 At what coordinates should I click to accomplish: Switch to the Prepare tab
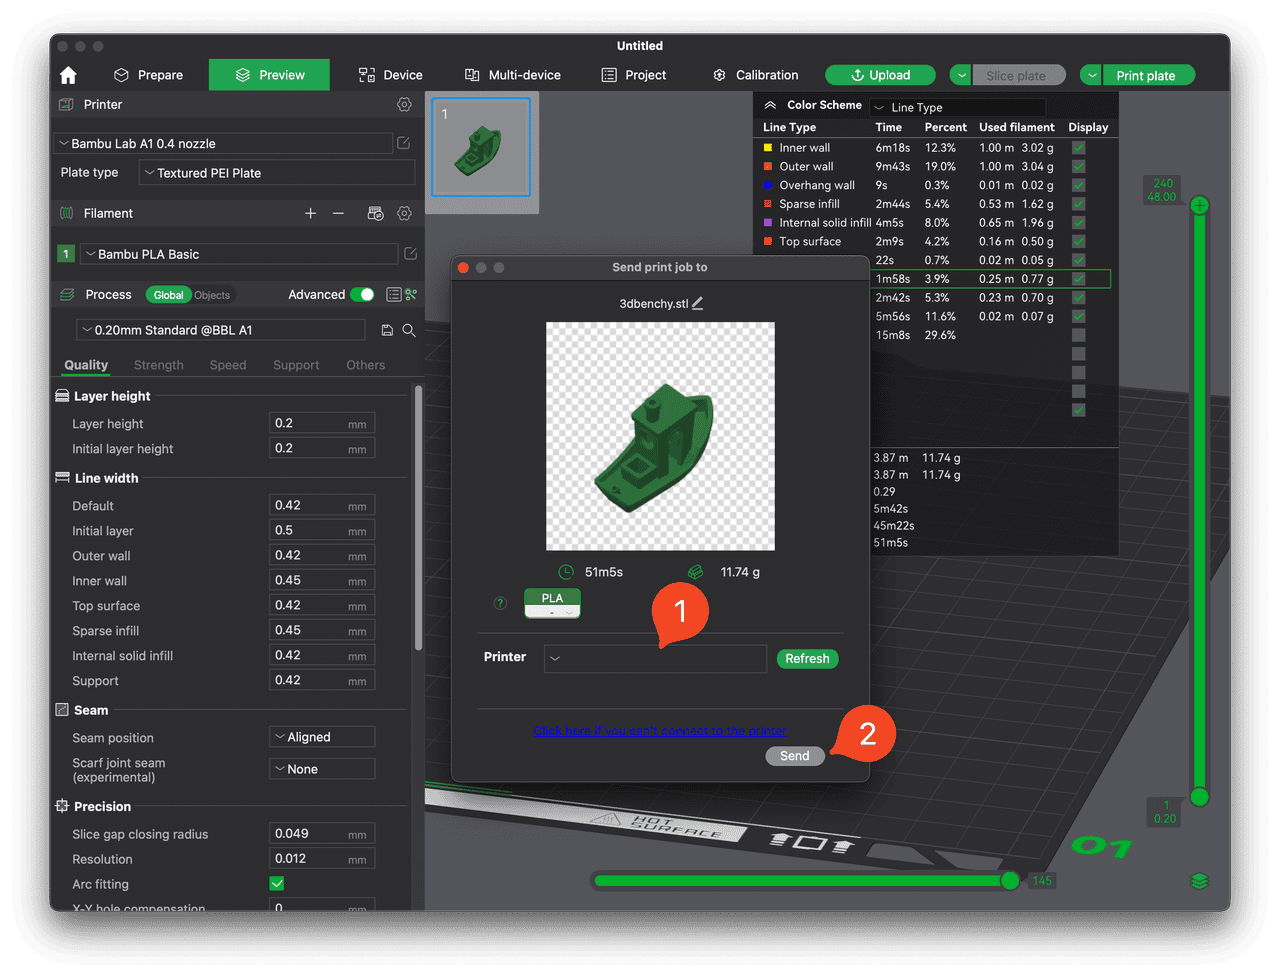[149, 75]
